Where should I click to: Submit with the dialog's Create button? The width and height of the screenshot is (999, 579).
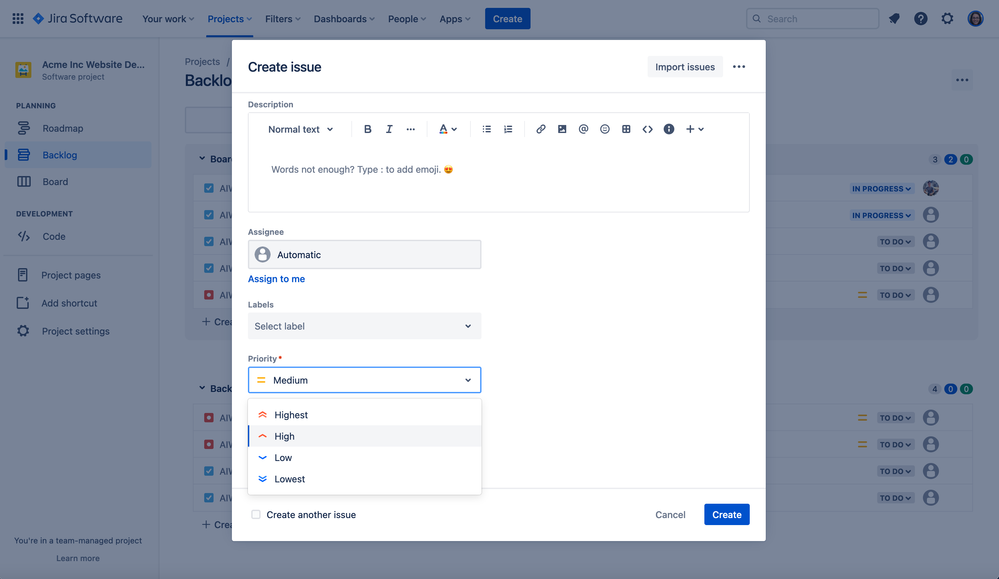pos(726,515)
